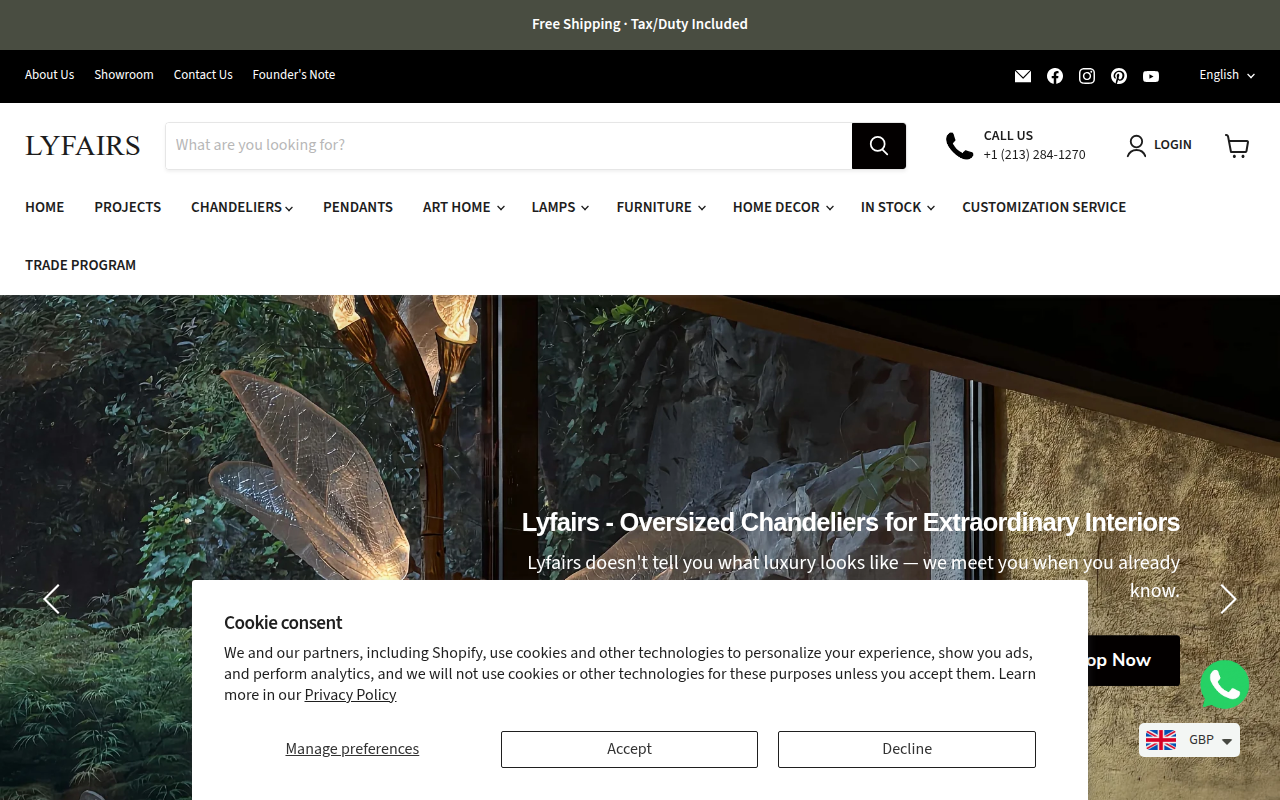Expand the HOME DECOR menu
This screenshot has width=1280, height=800.
pos(783,207)
